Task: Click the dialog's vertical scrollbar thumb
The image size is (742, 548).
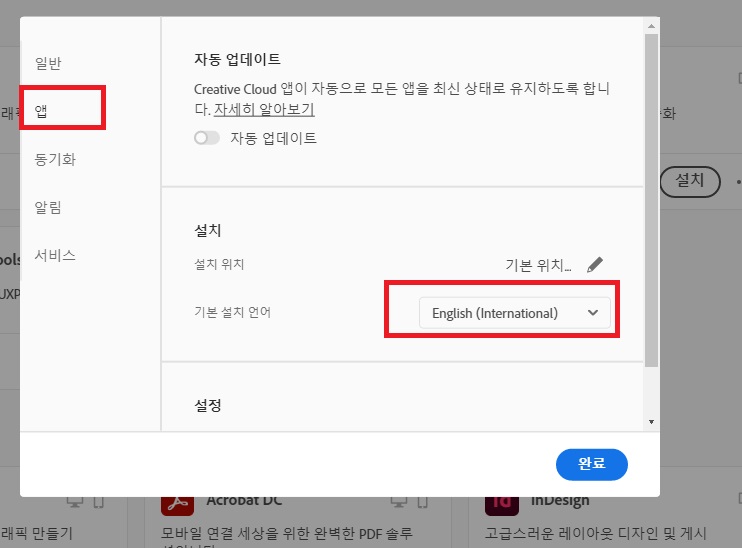Action: 652,200
